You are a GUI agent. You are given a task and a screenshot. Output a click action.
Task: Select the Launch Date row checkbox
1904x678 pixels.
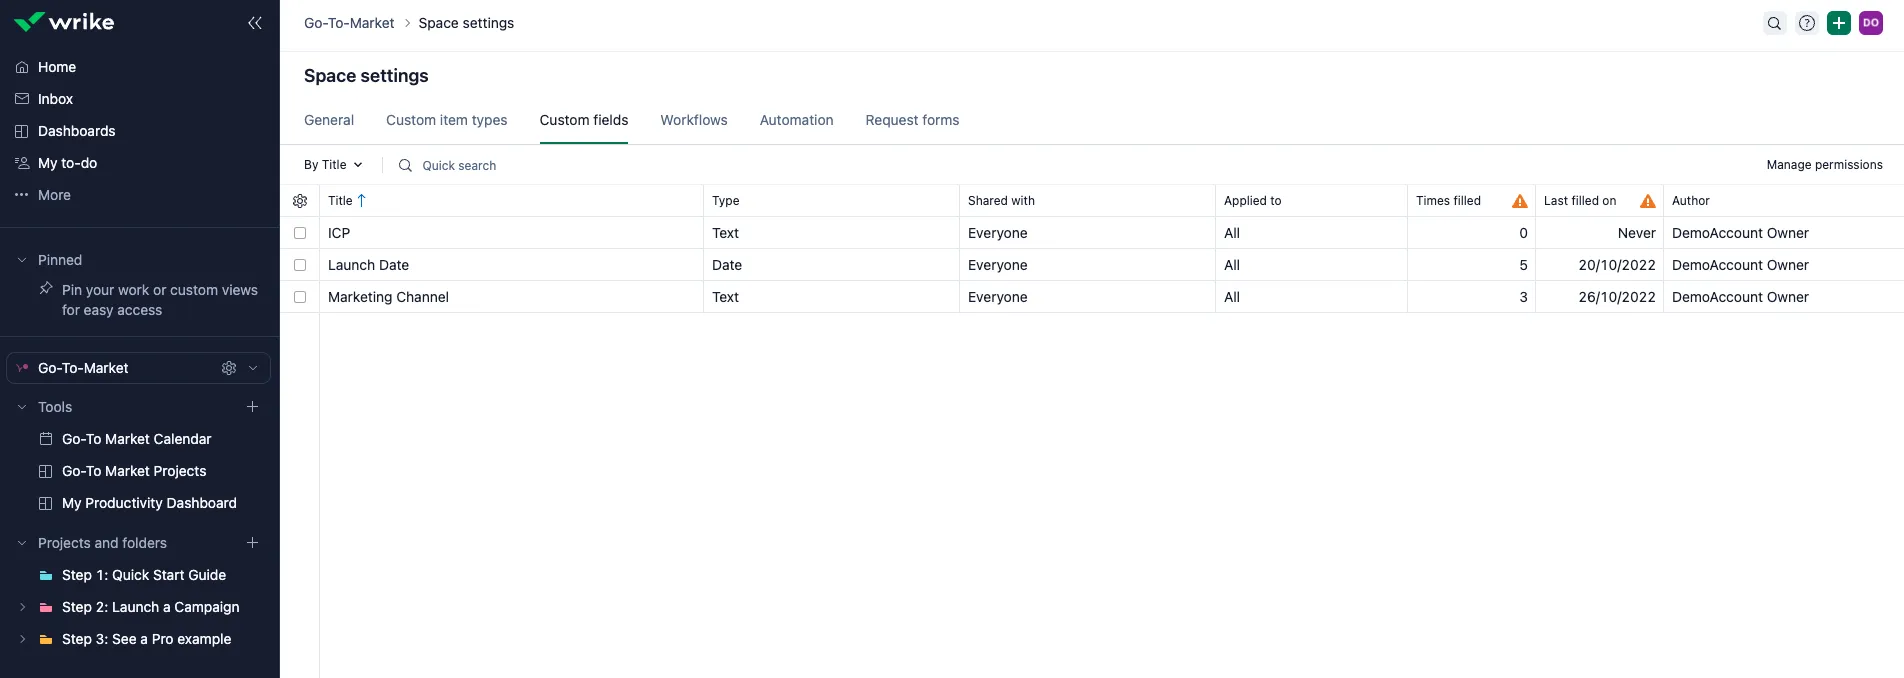tap(300, 265)
